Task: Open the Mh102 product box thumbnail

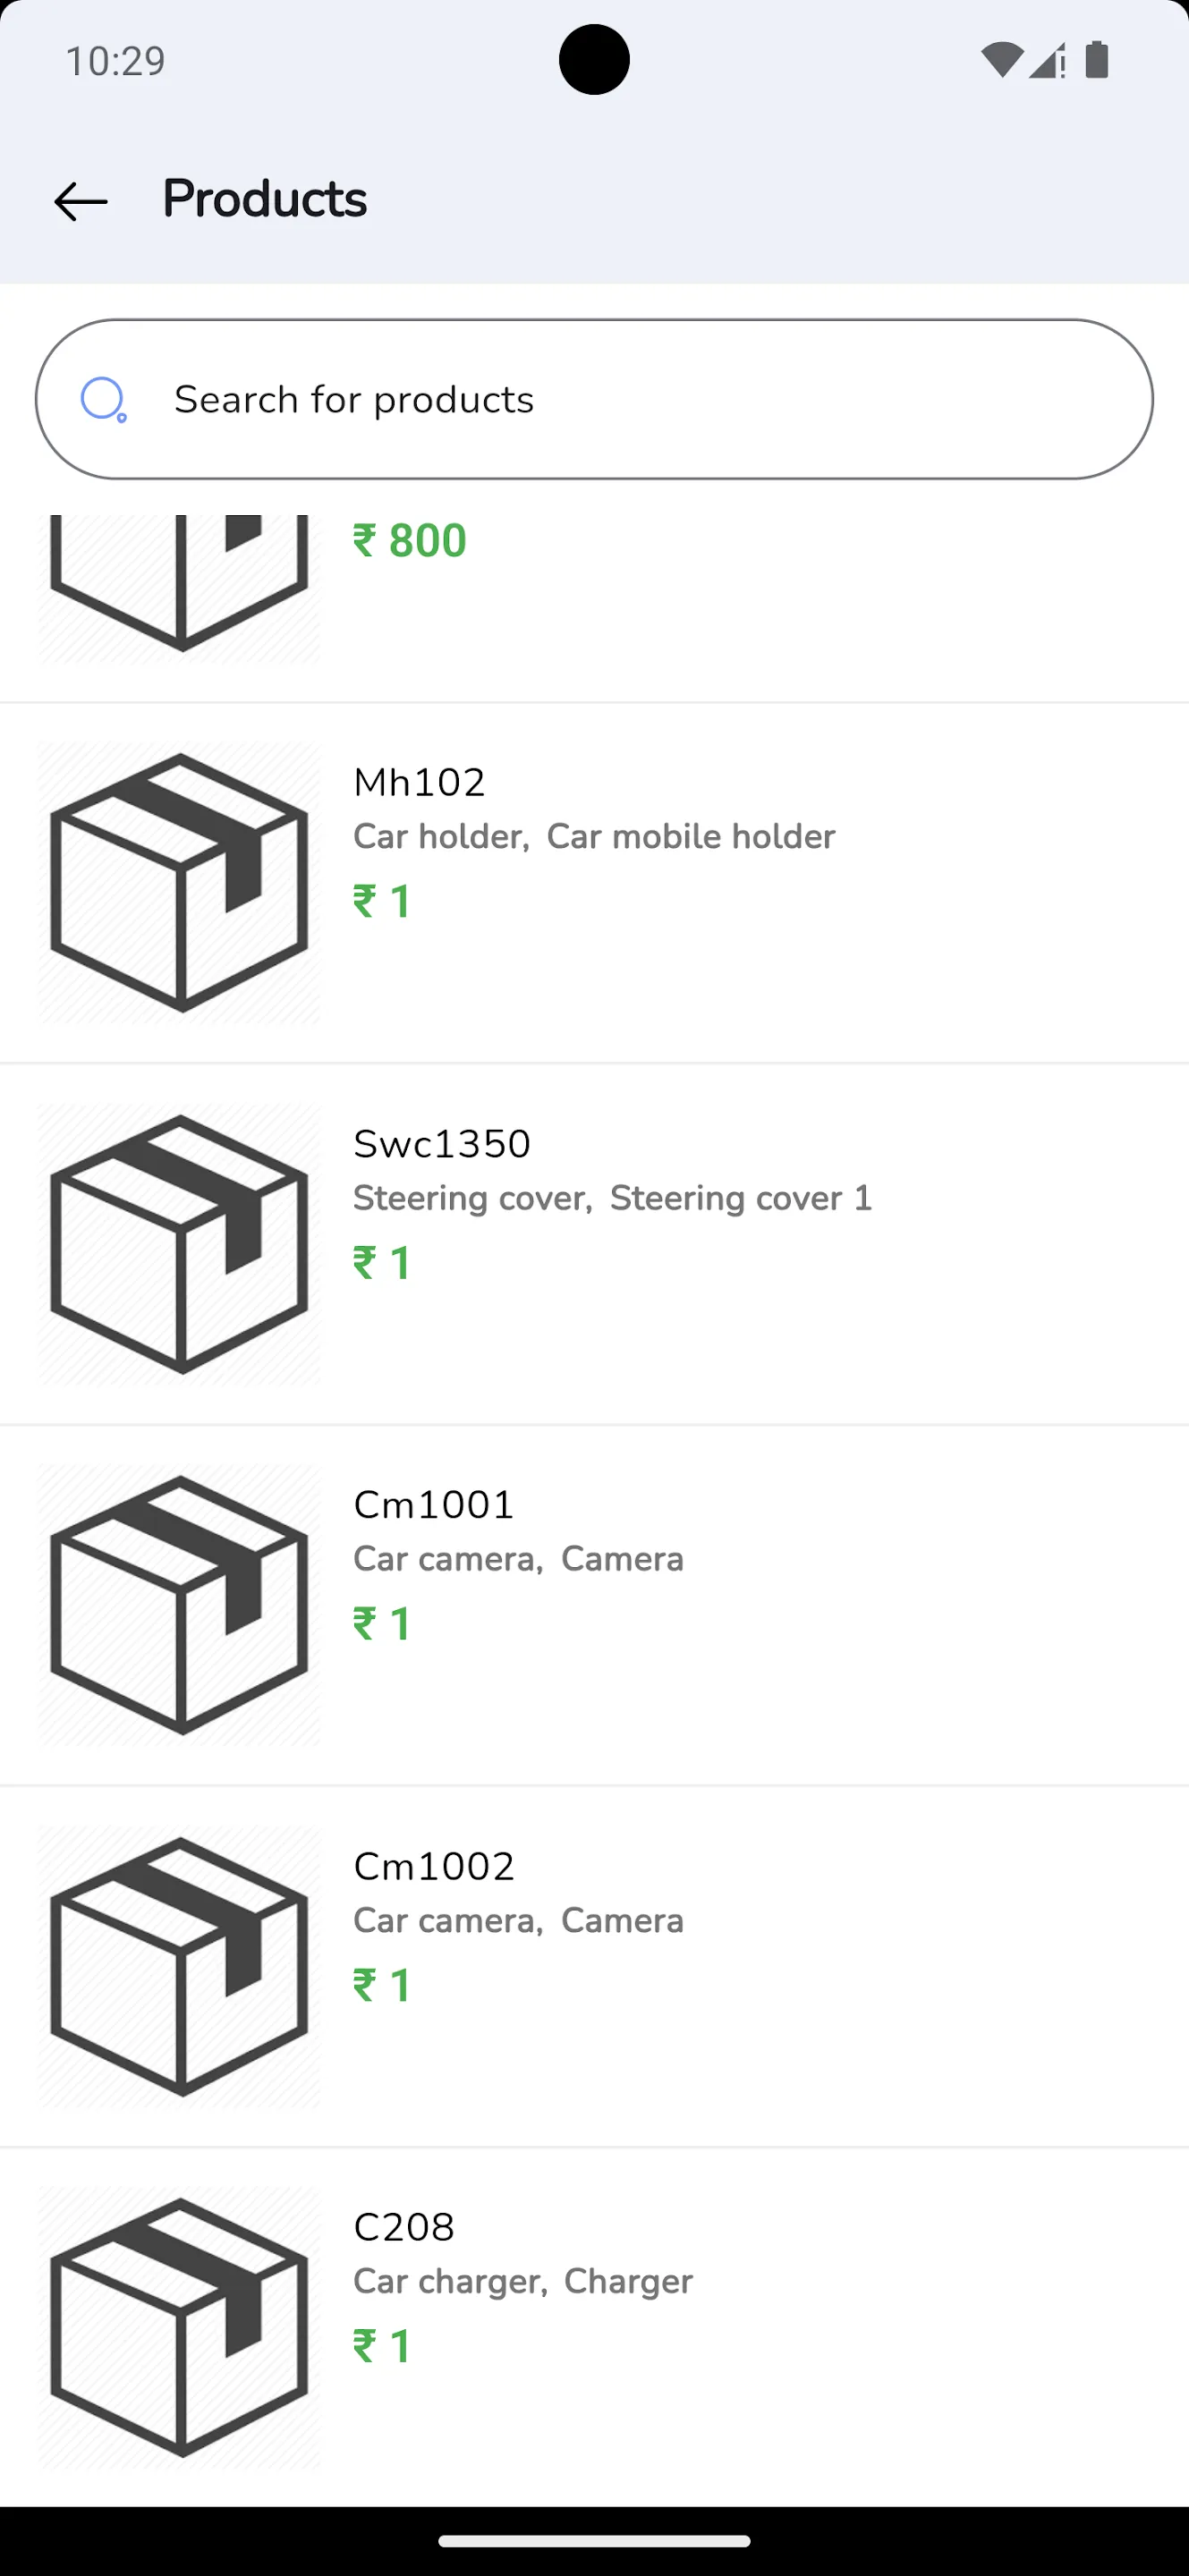Action: point(179,883)
